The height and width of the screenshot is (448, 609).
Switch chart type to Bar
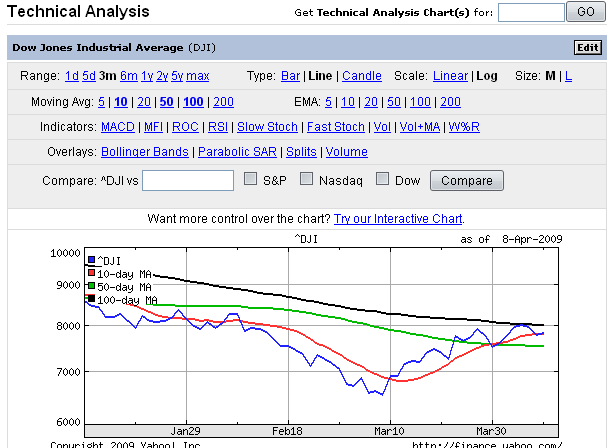[x=291, y=76]
